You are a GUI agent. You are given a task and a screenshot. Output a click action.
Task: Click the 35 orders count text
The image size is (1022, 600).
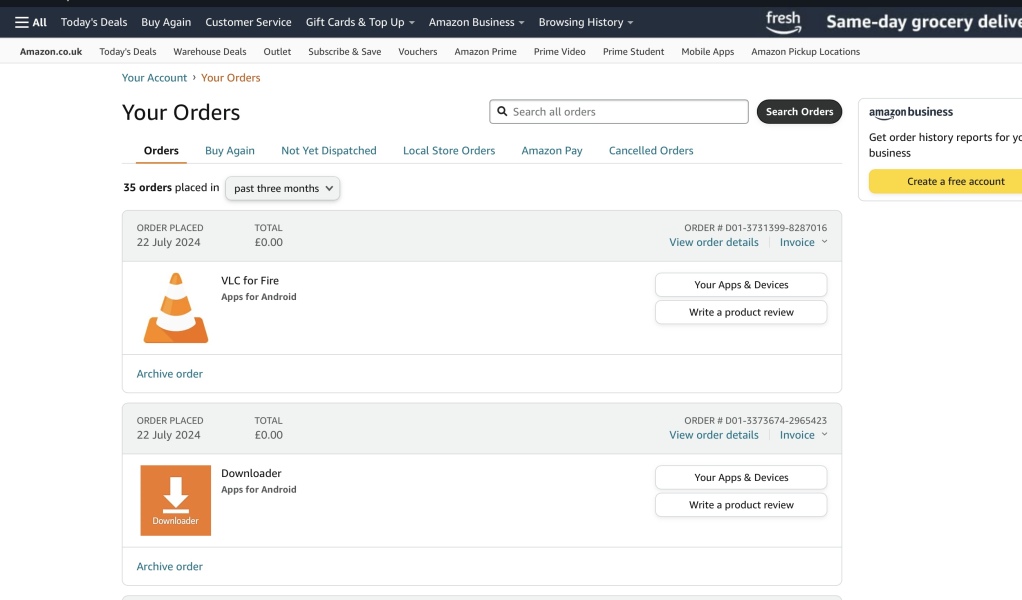click(x=147, y=188)
